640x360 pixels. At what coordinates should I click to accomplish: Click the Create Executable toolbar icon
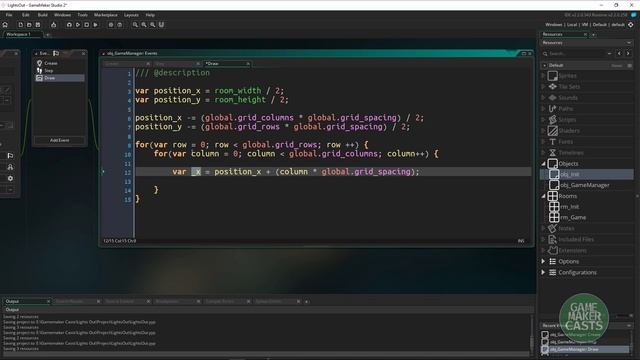(x=53, y=25)
